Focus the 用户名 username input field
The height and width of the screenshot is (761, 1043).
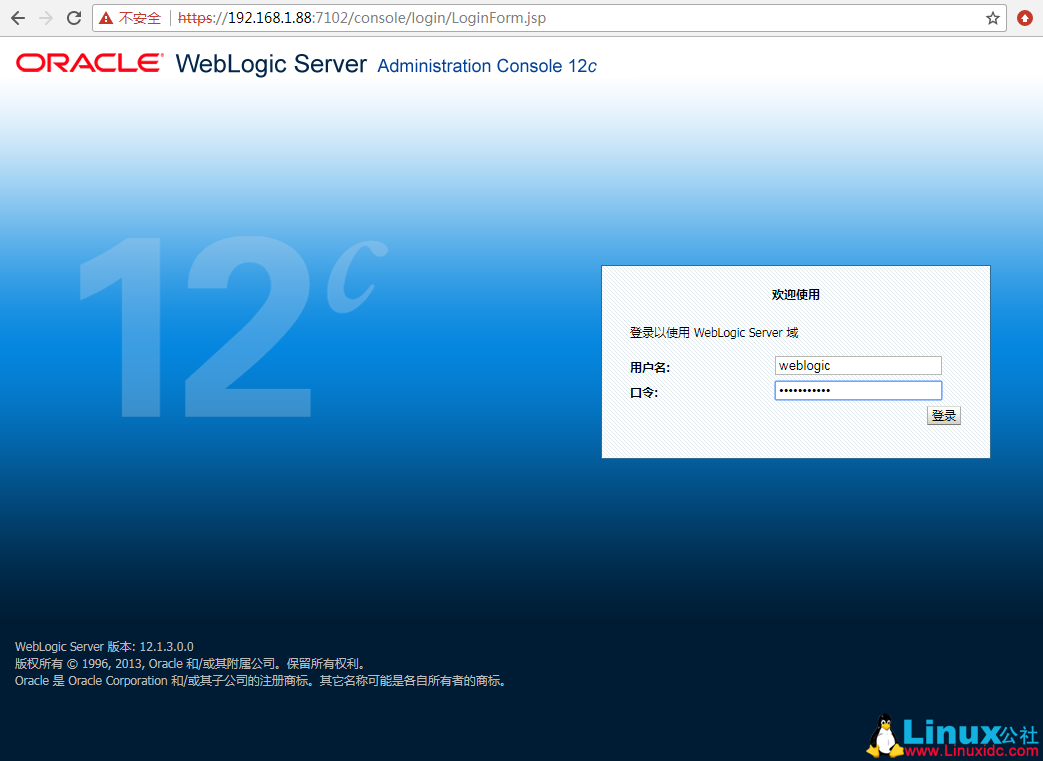[857, 366]
